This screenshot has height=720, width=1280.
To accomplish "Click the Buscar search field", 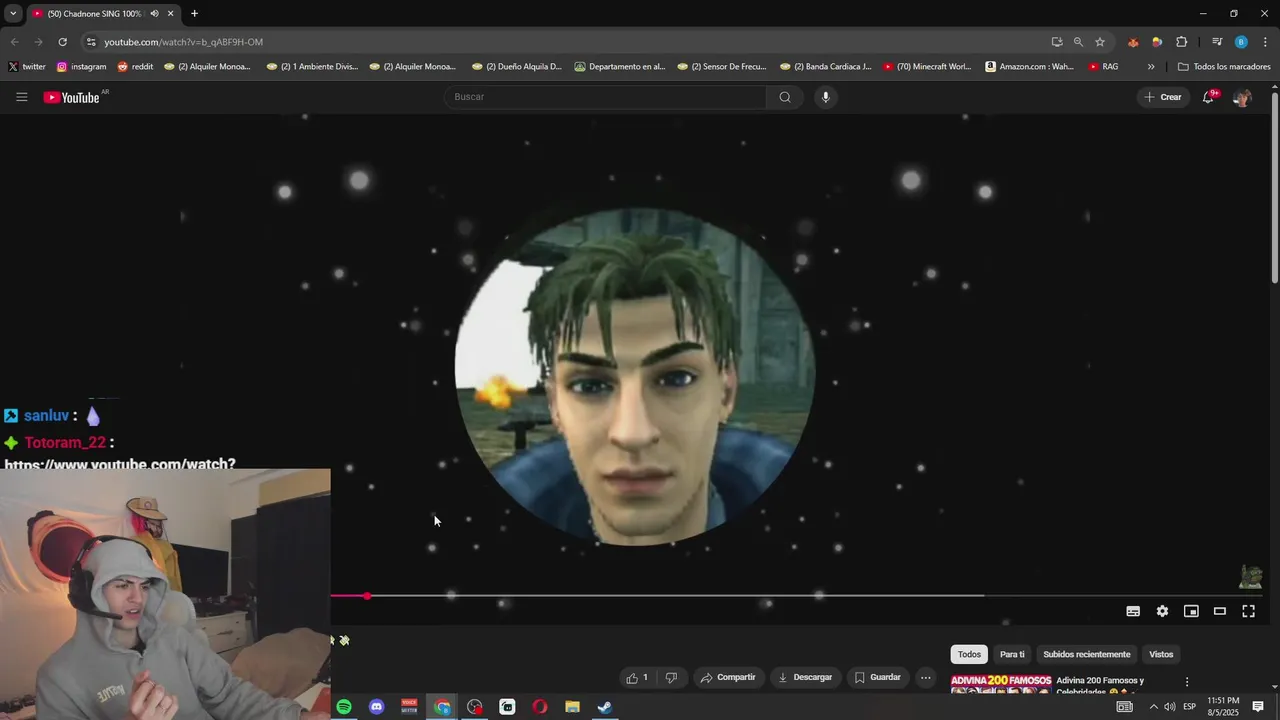I will tap(605, 97).
